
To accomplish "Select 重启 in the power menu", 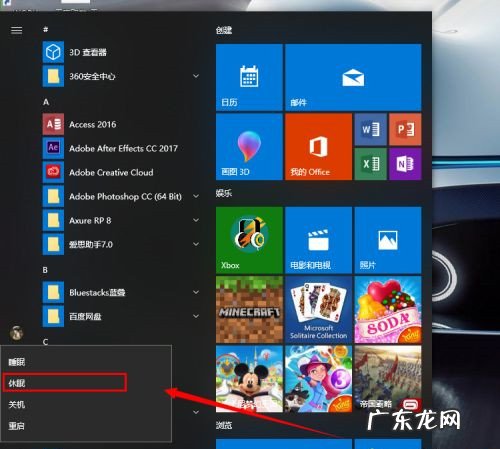I will pyautogui.click(x=86, y=426).
